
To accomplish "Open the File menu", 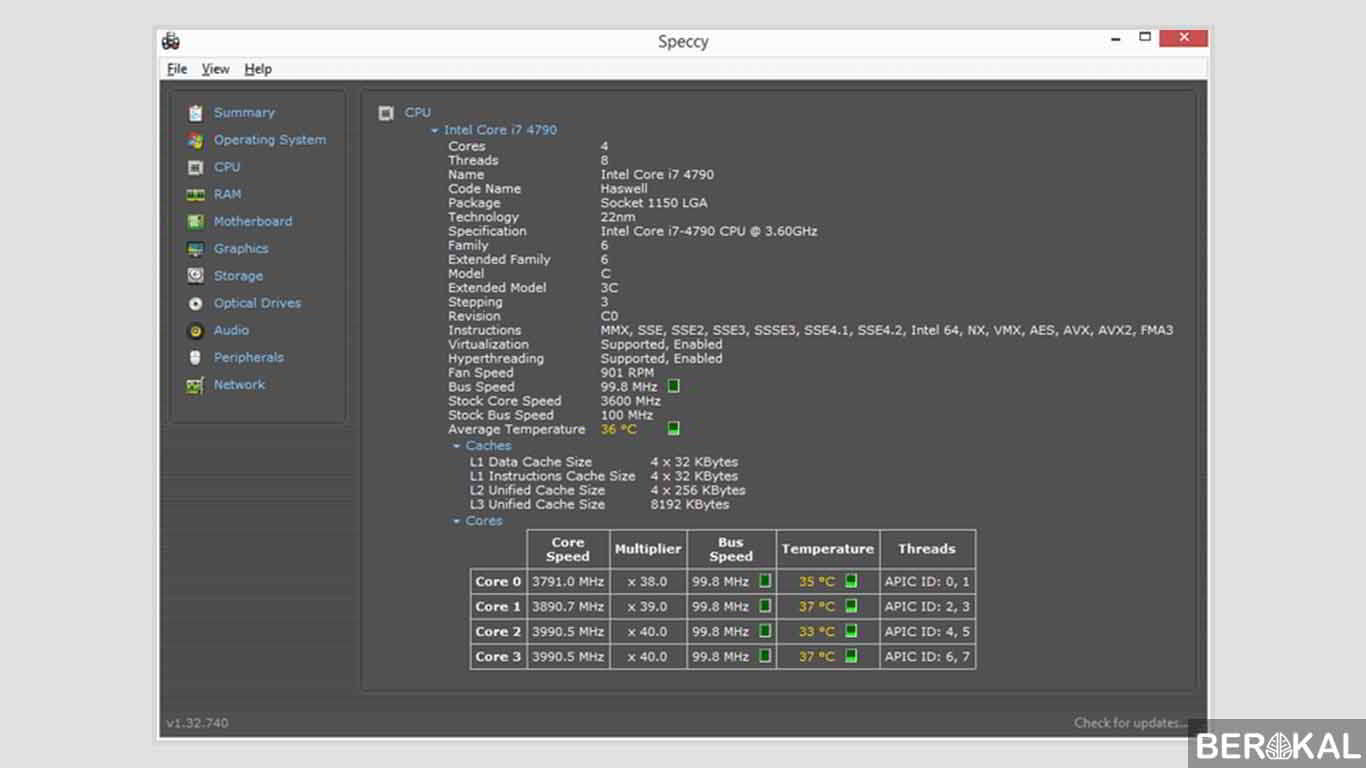I will 177,69.
